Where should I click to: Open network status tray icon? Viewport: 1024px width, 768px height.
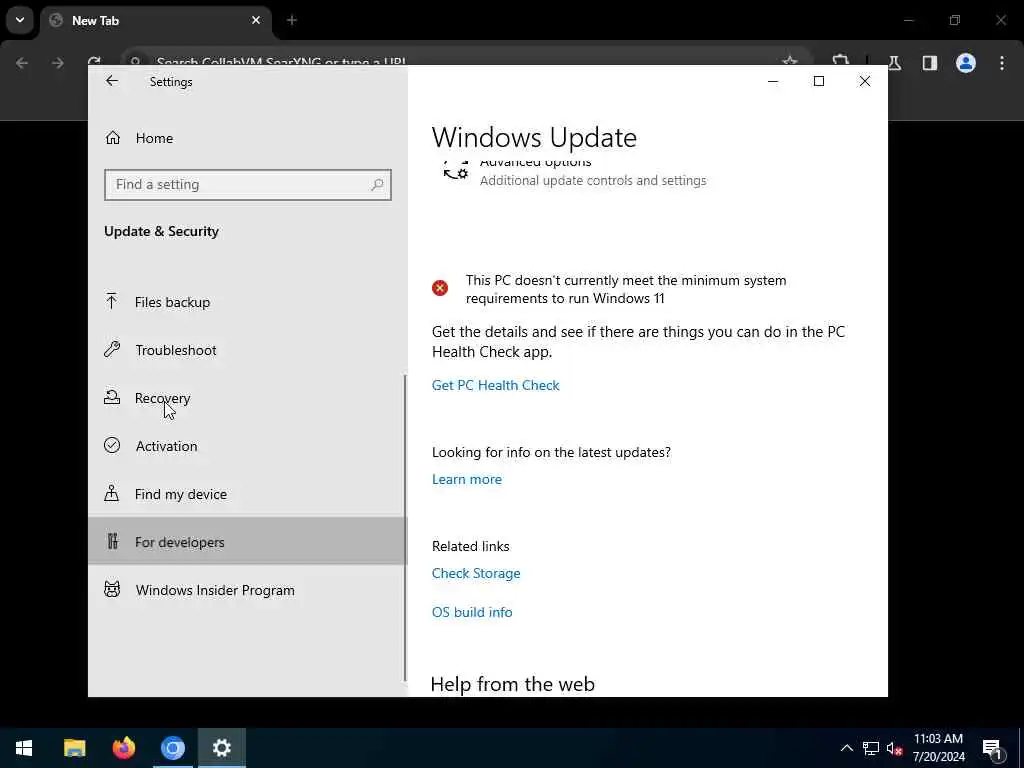871,748
